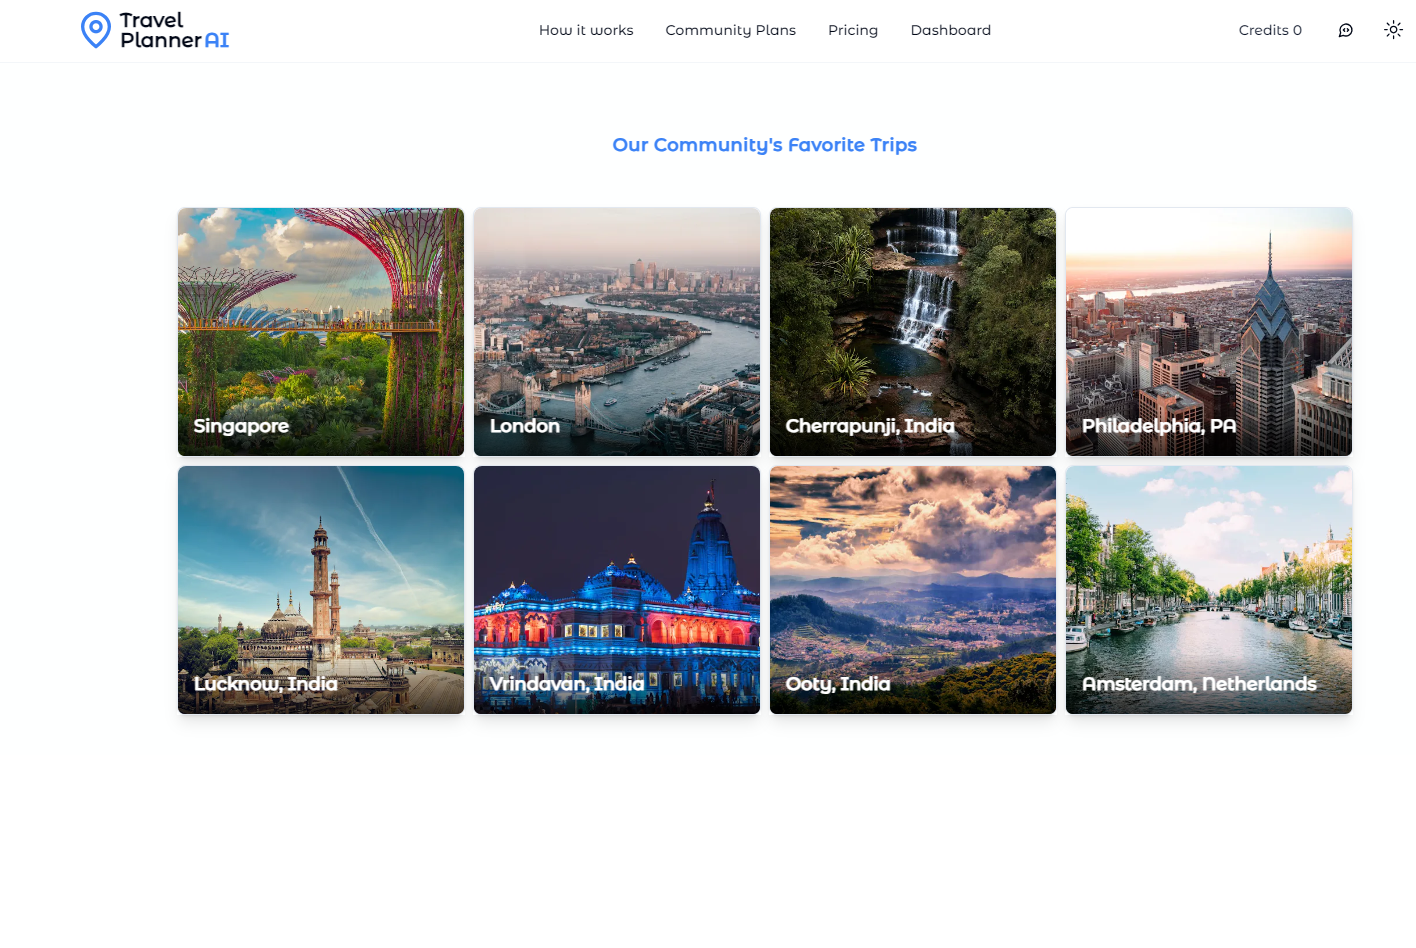Viewport: 1416px width, 948px height.
Task: Click Credits 0 in header
Action: coord(1270,30)
